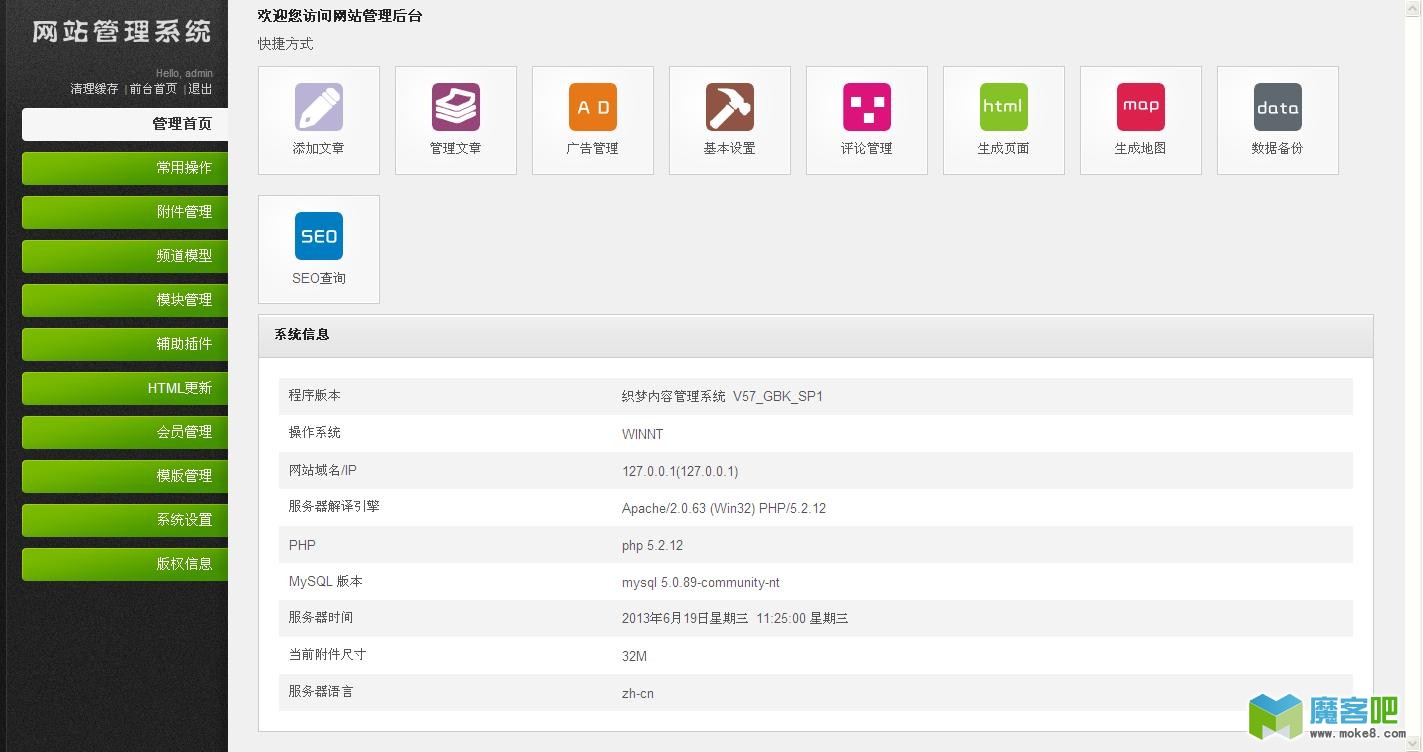Click the attachment size 32M value

634,656
